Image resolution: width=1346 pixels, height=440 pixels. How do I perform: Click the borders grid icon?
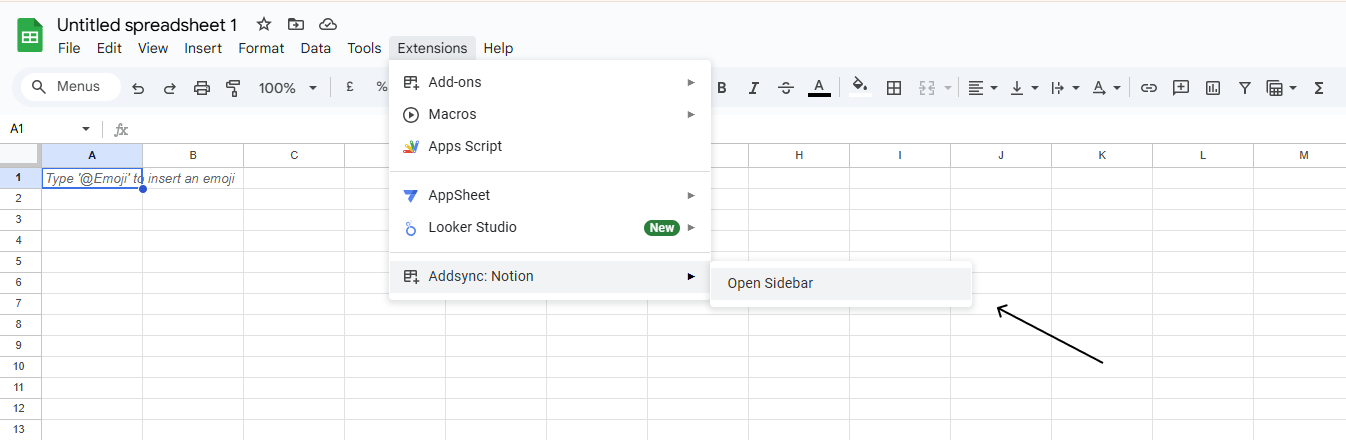click(894, 88)
